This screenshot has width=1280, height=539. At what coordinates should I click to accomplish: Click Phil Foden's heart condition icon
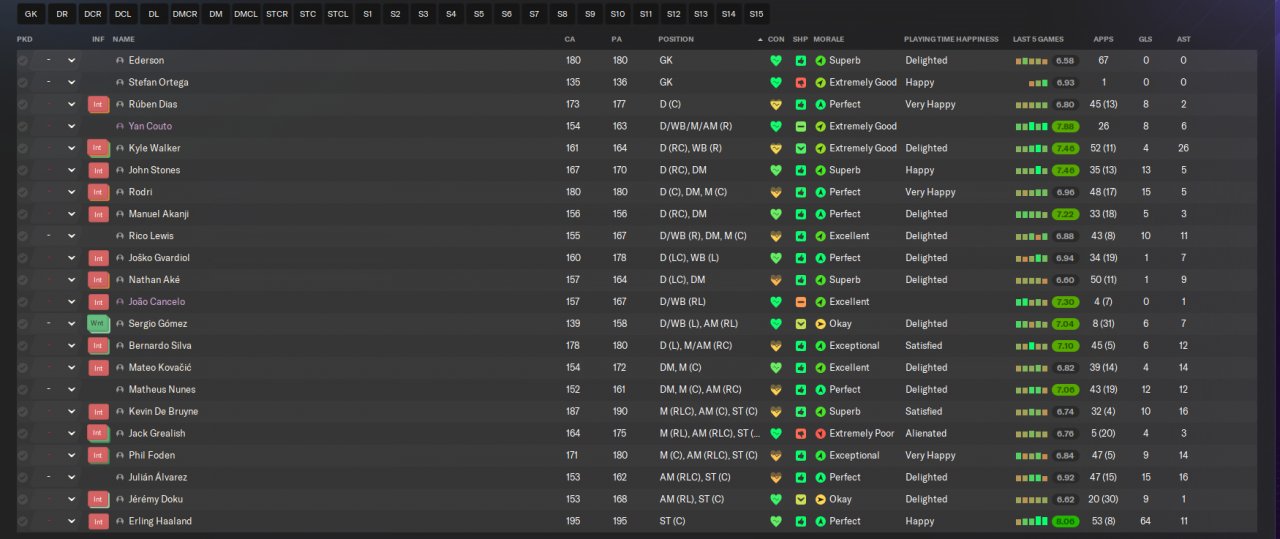point(775,455)
